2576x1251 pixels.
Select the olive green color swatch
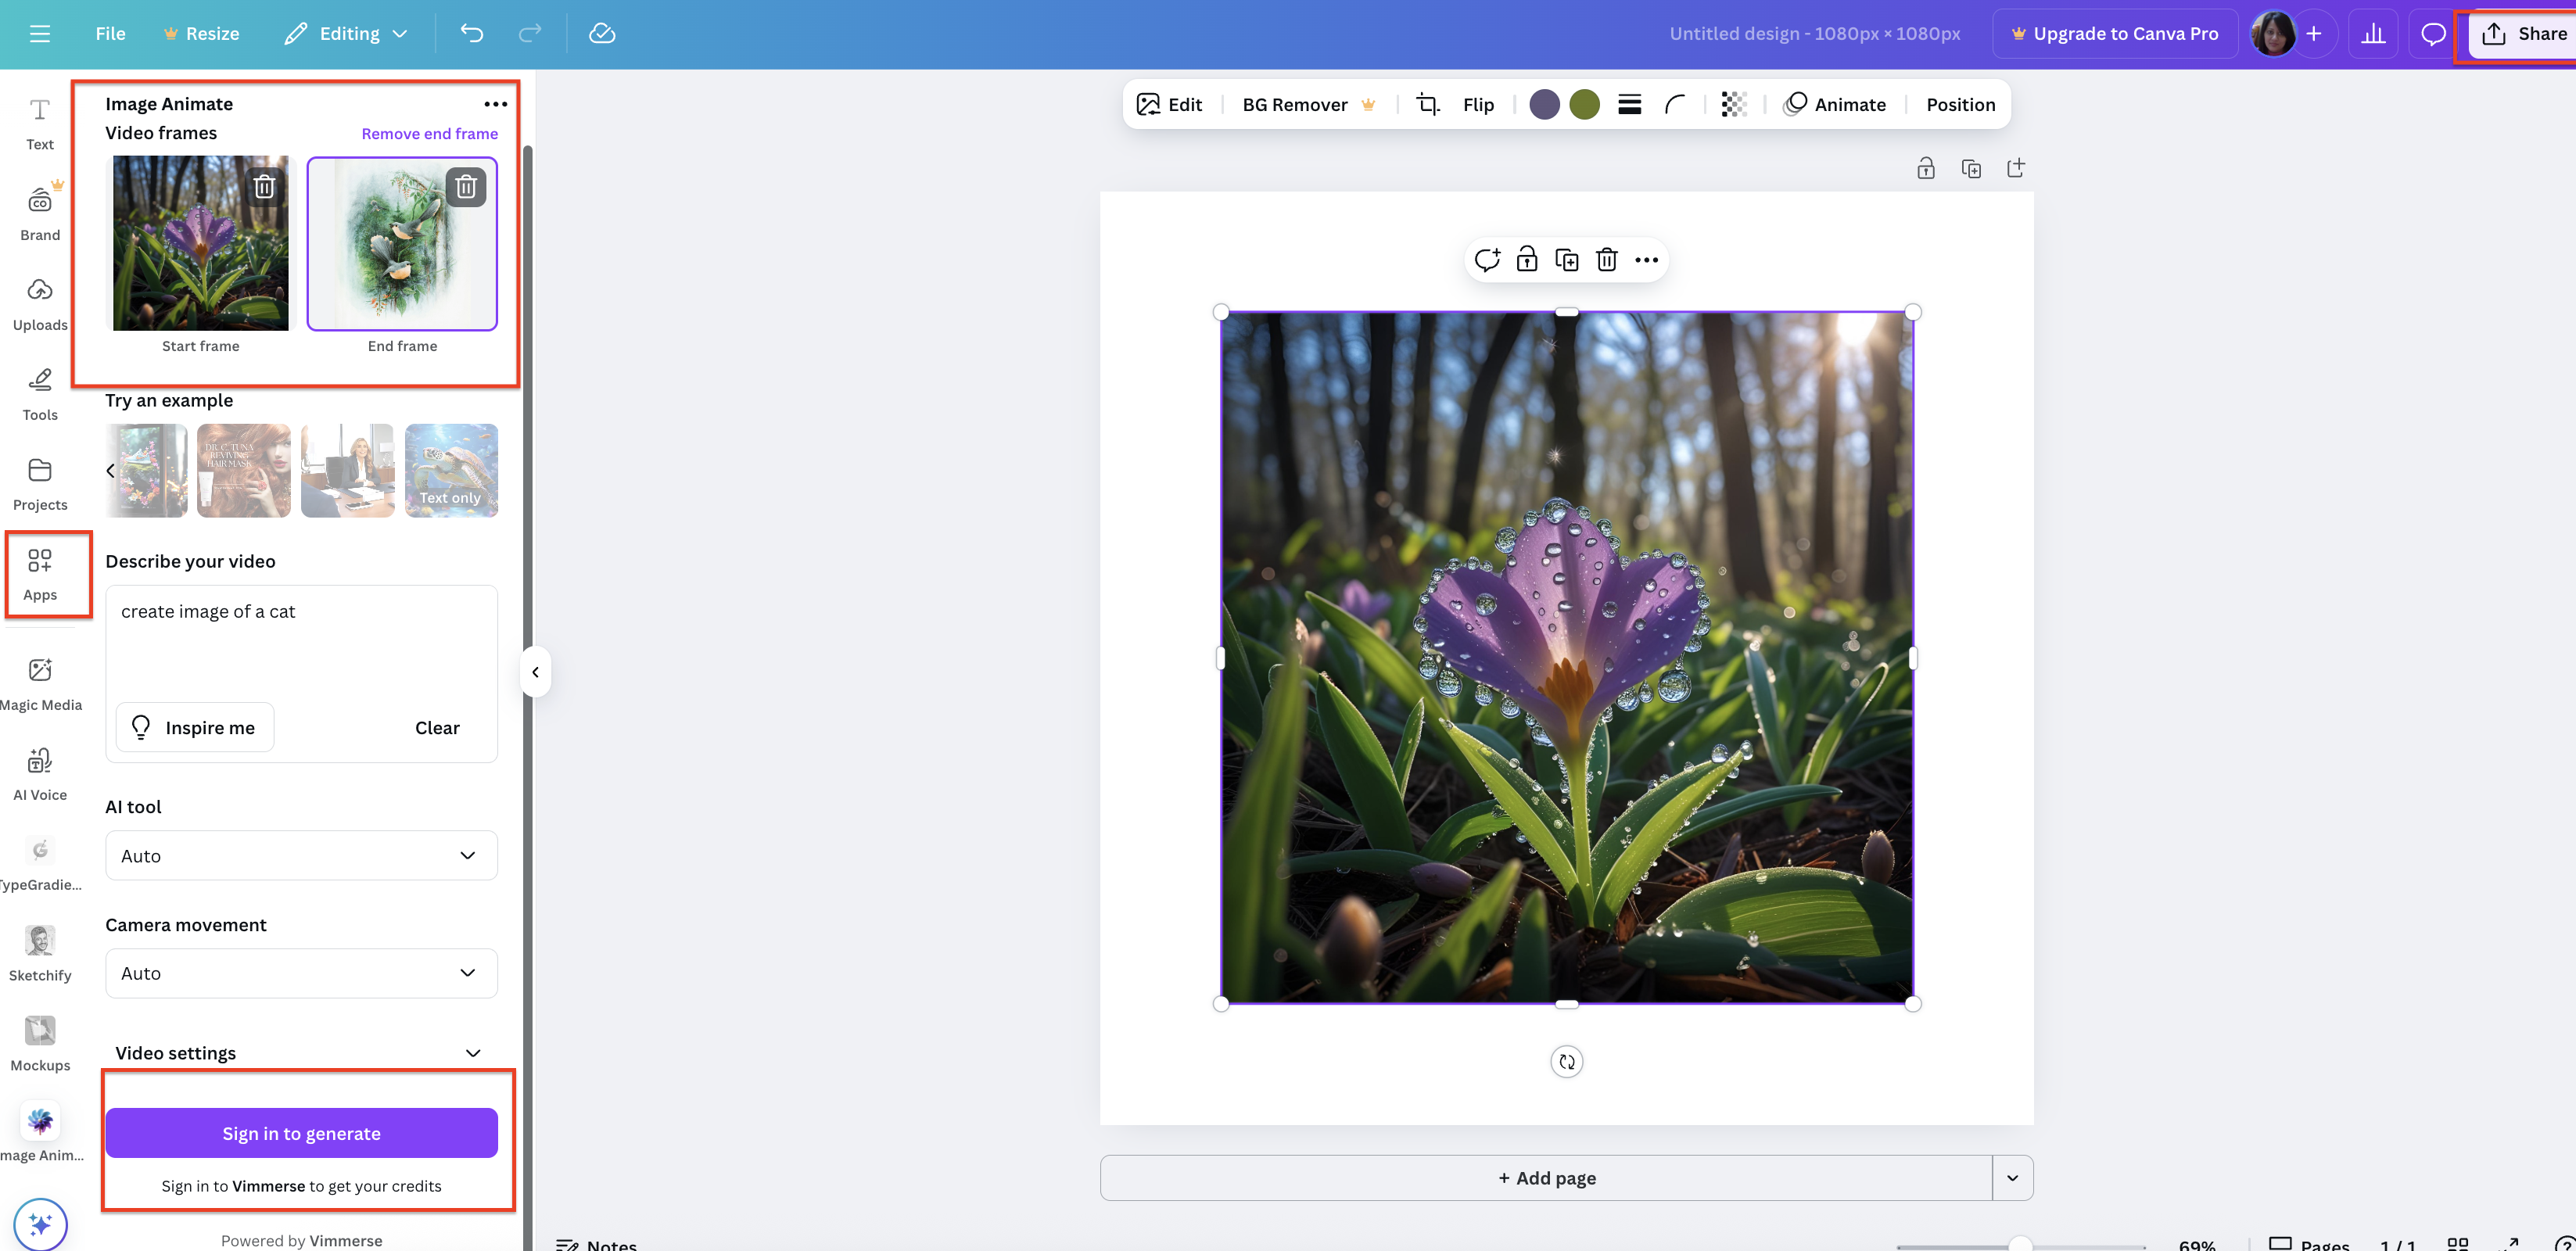click(1584, 104)
